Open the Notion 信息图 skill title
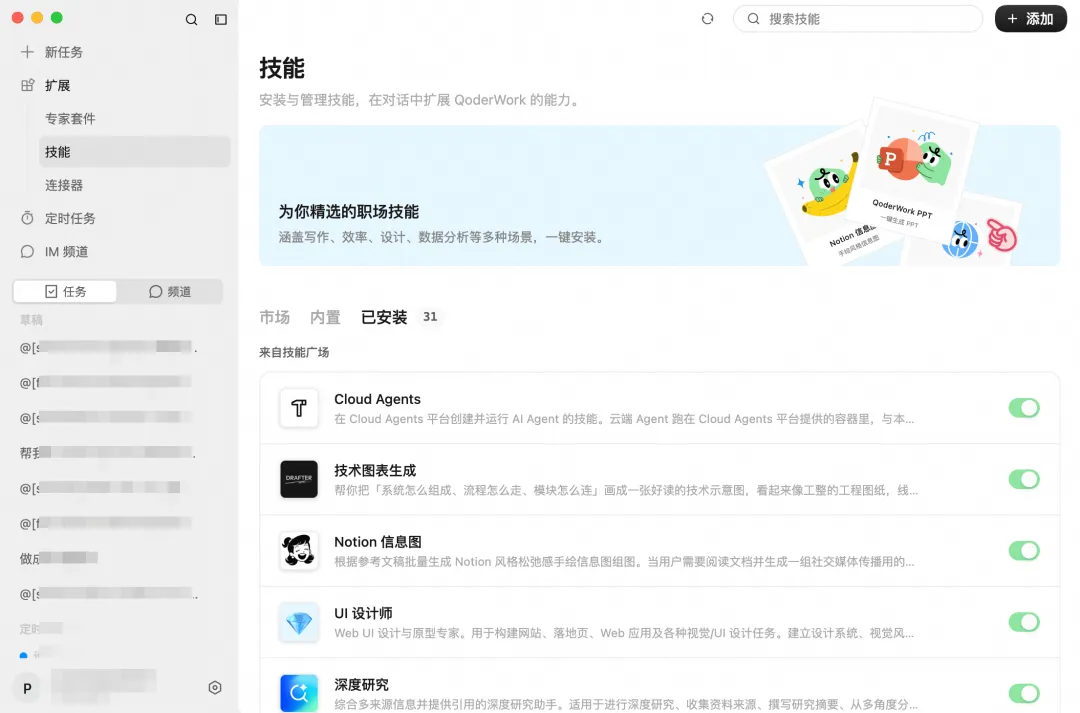 tap(377, 542)
